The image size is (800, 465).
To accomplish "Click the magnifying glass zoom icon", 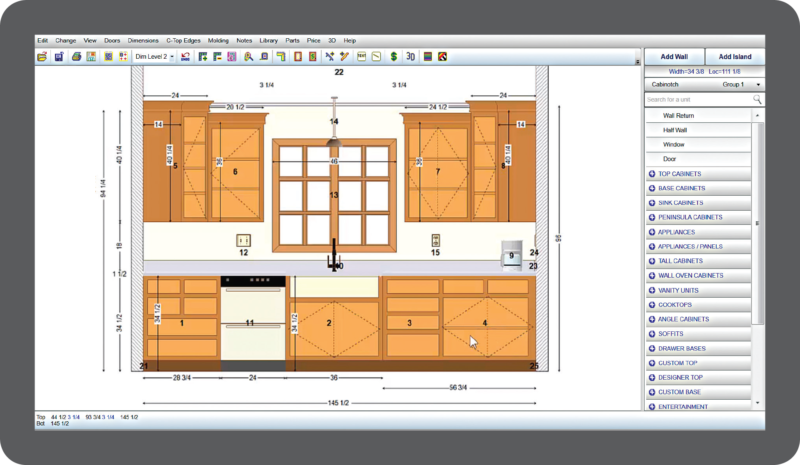I will tap(248, 57).
